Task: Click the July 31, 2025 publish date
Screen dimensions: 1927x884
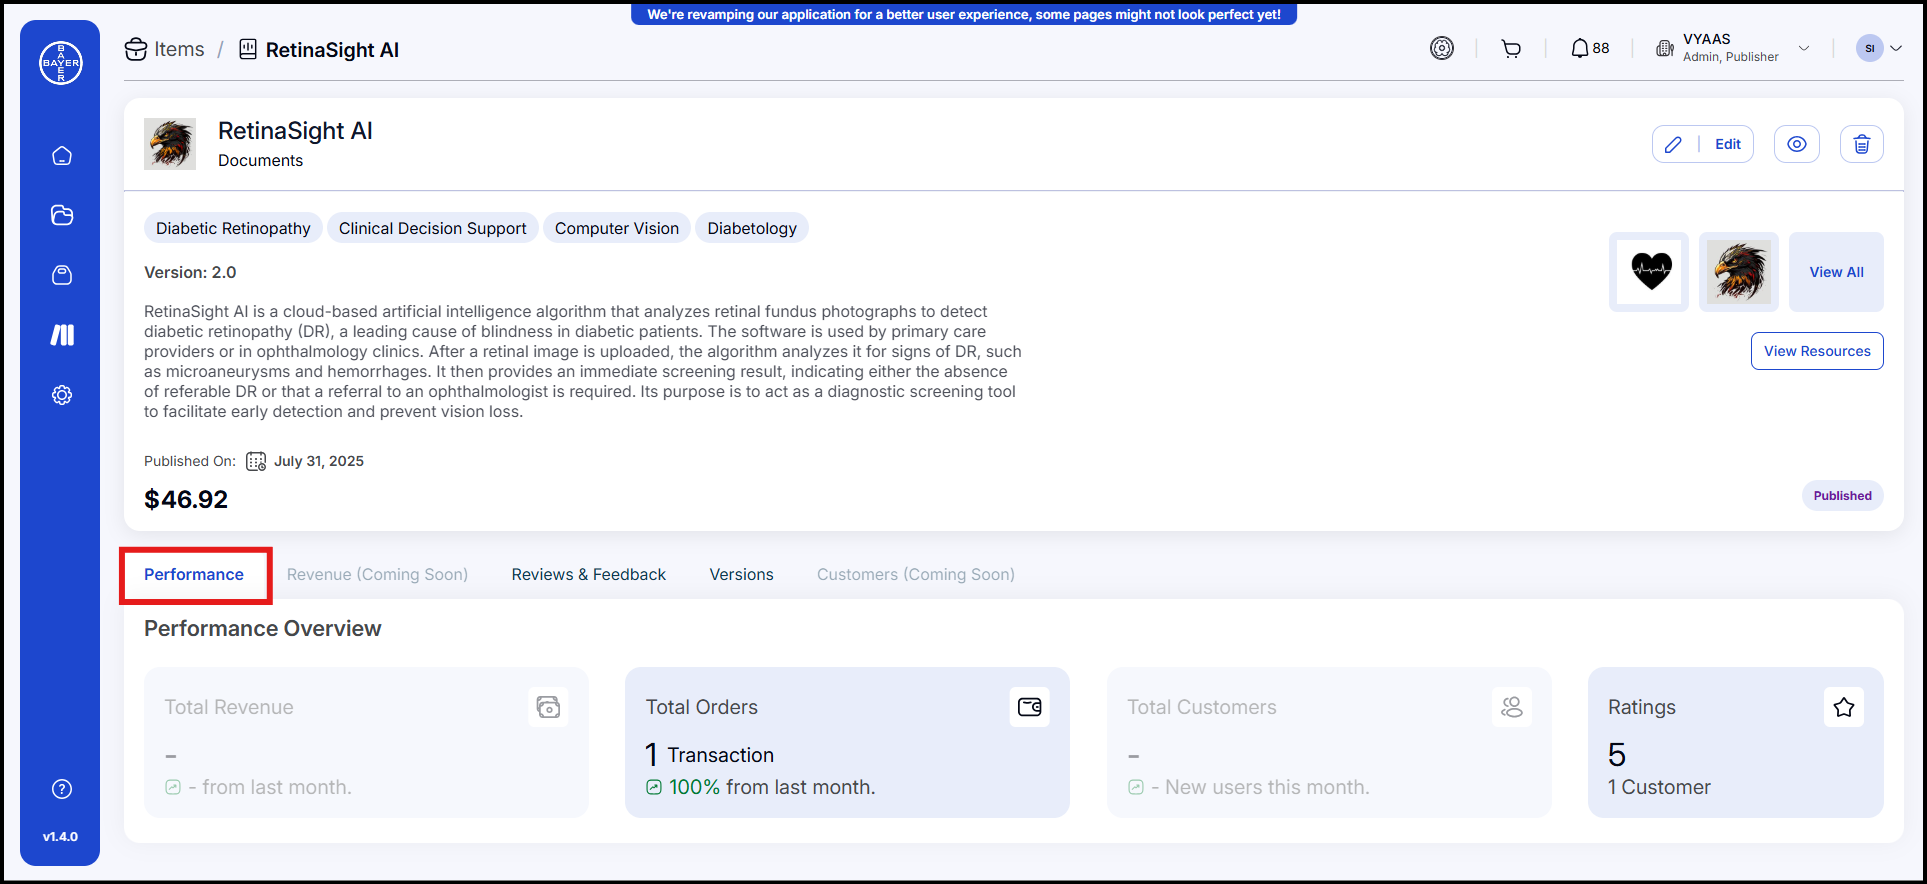Action: click(x=319, y=461)
